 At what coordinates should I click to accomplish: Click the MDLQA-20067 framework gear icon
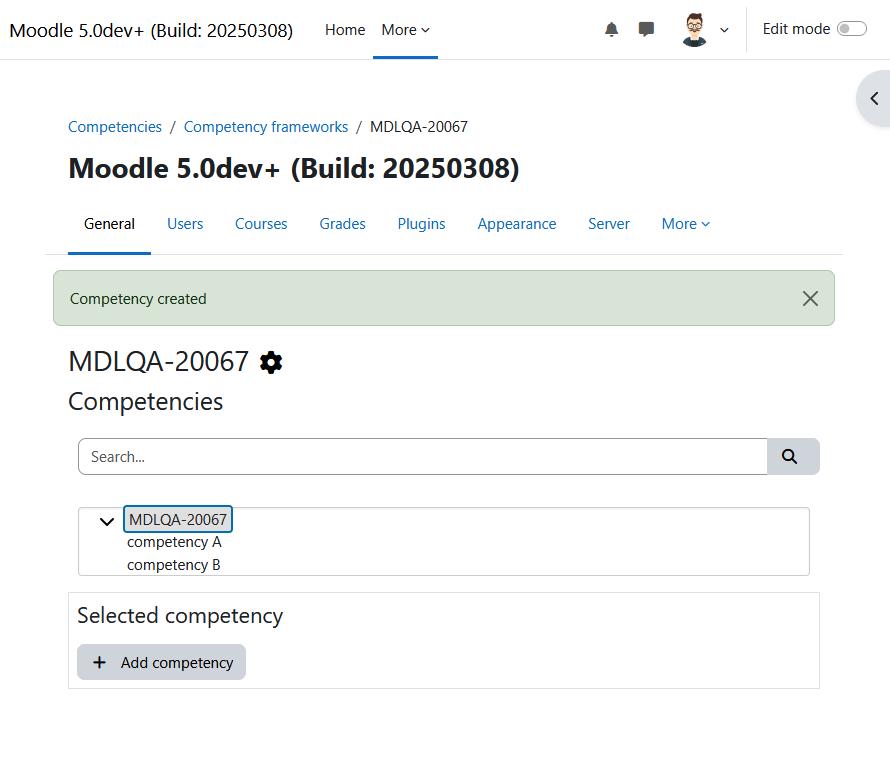click(271, 362)
